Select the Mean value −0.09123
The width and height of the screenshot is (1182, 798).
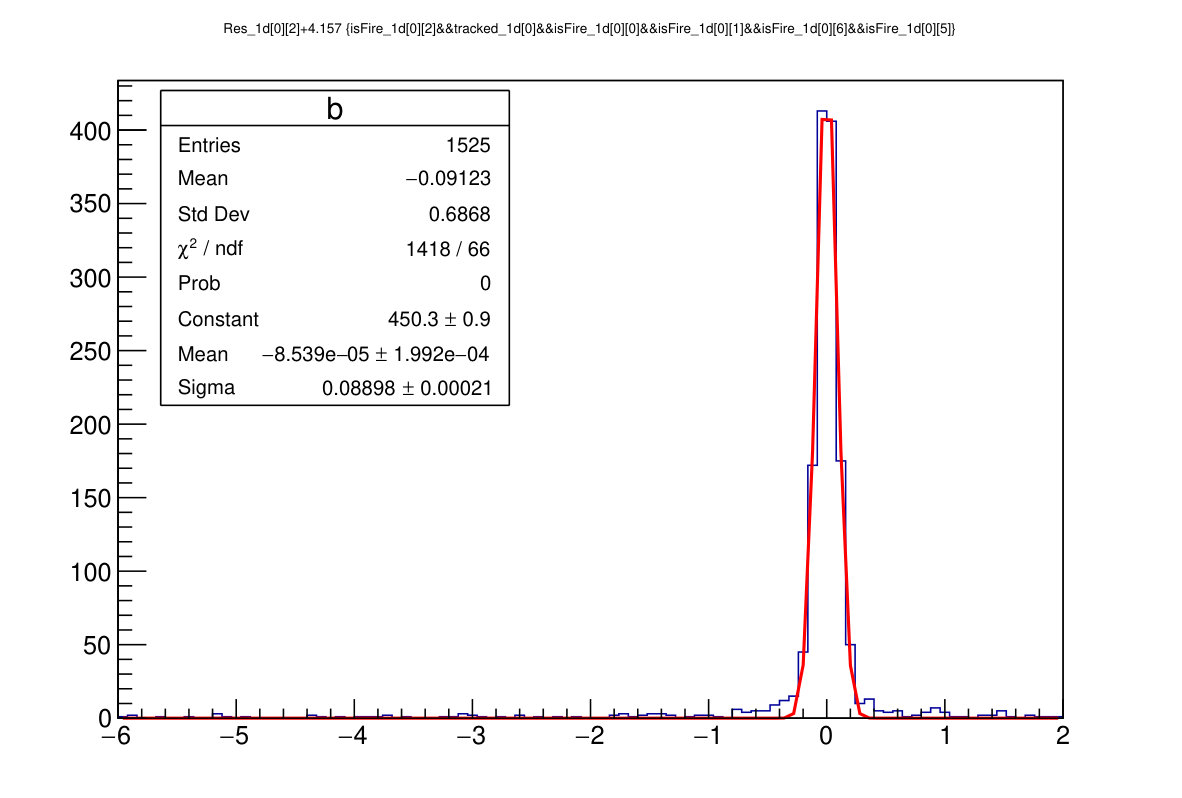pyautogui.click(x=448, y=179)
